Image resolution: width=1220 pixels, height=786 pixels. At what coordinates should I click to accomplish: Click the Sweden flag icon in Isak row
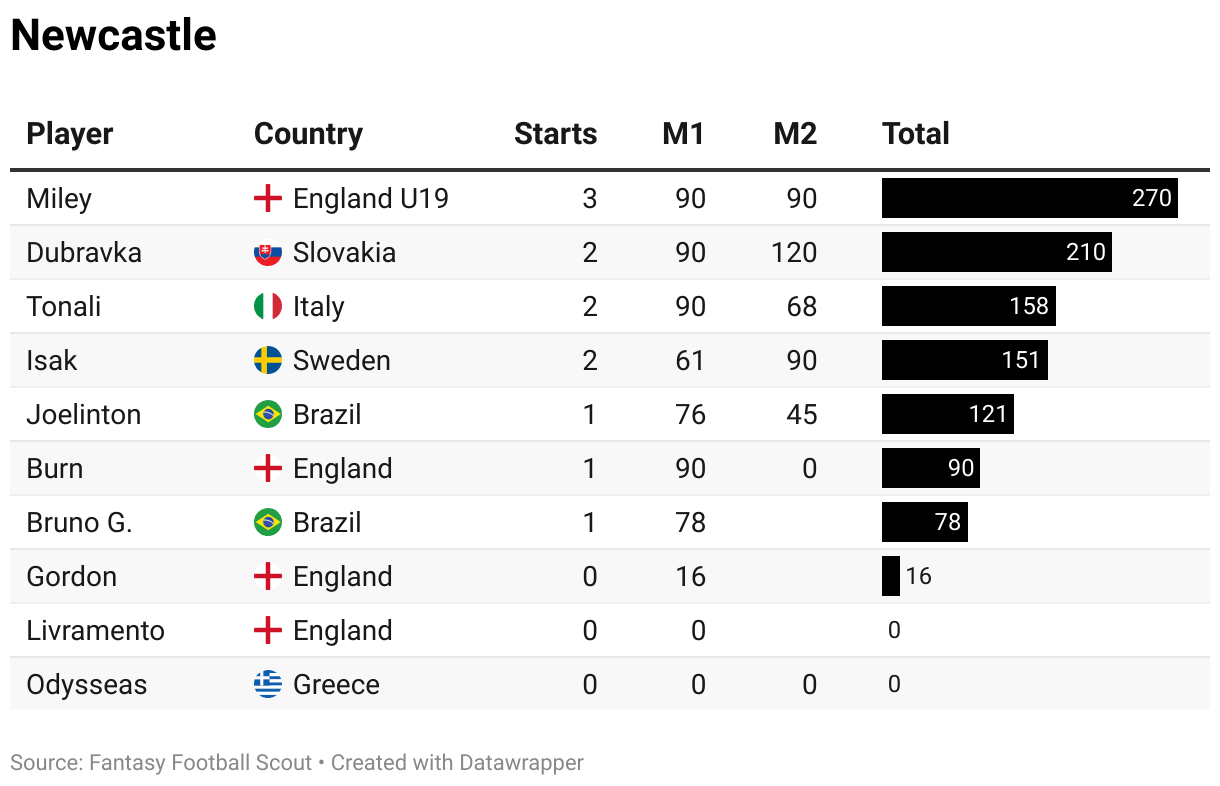[268, 361]
